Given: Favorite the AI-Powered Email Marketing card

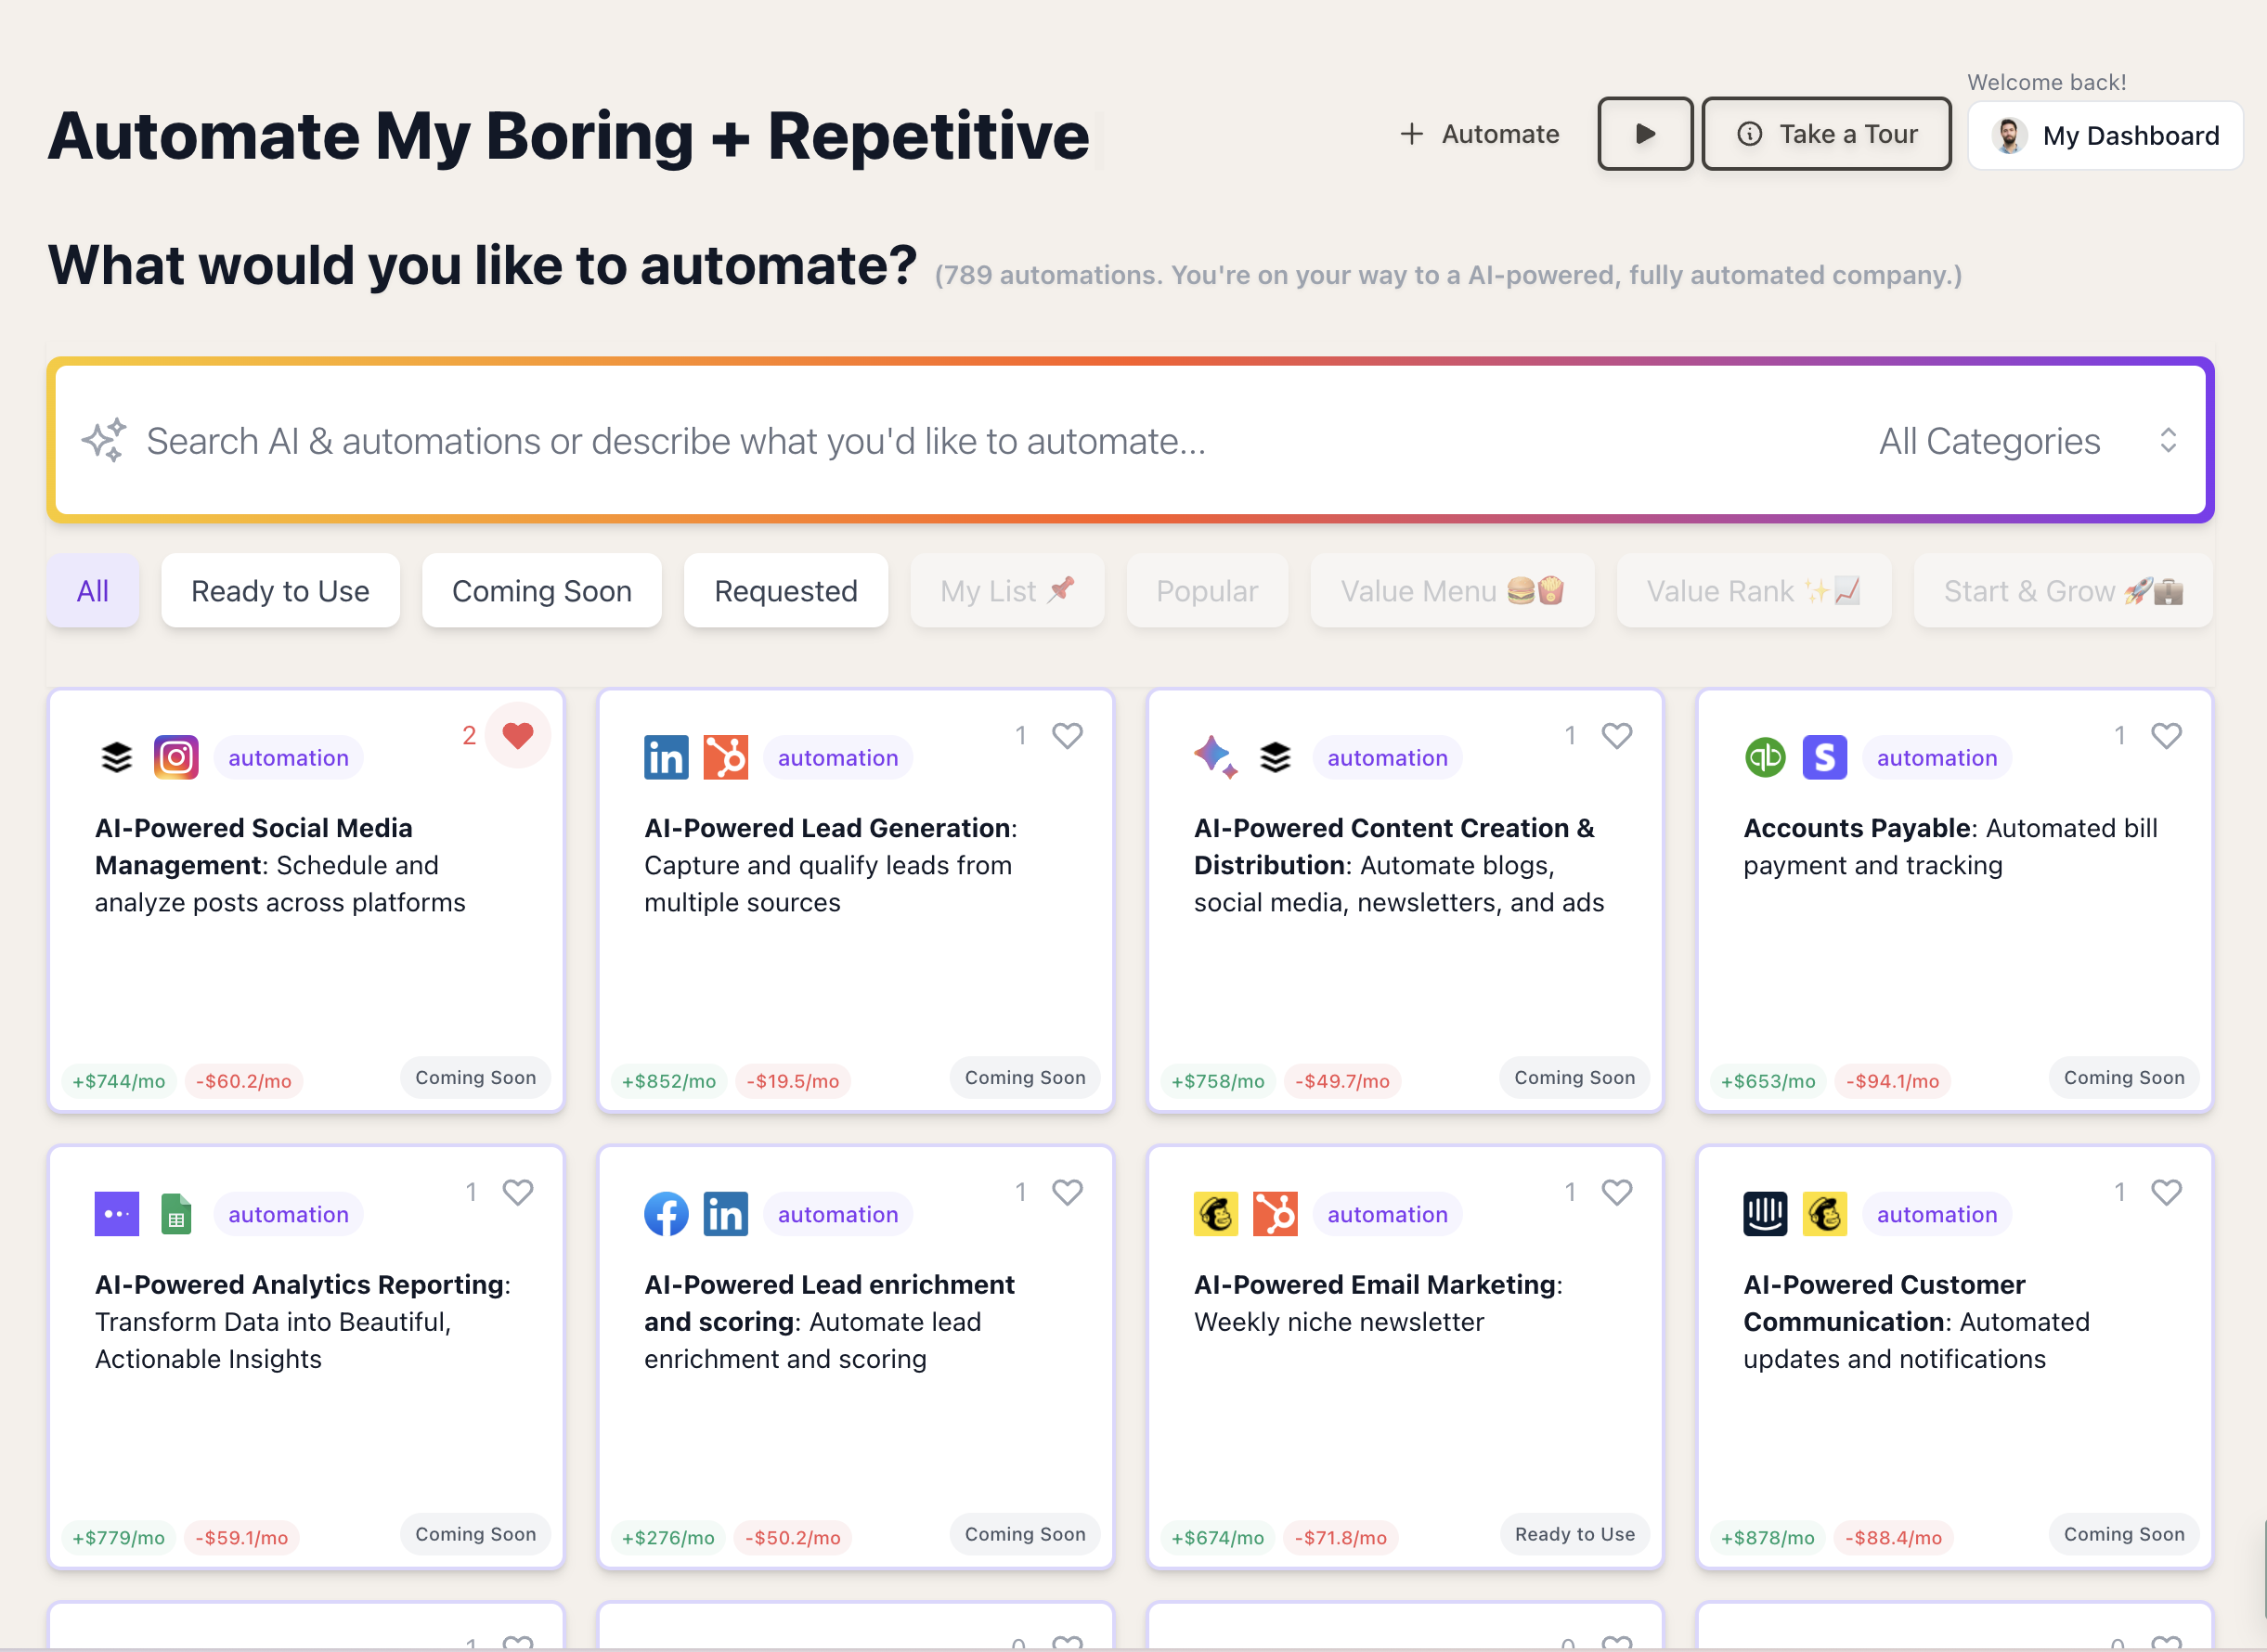Looking at the screenshot, I should click(x=1617, y=1192).
